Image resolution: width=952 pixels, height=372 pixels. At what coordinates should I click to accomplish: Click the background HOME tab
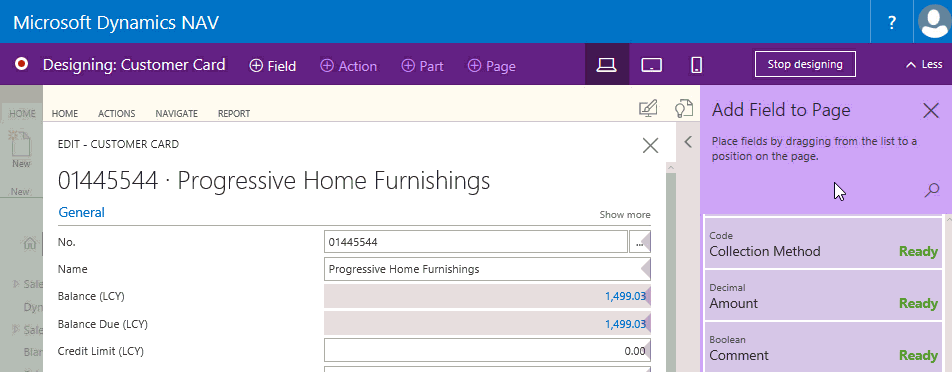22,113
